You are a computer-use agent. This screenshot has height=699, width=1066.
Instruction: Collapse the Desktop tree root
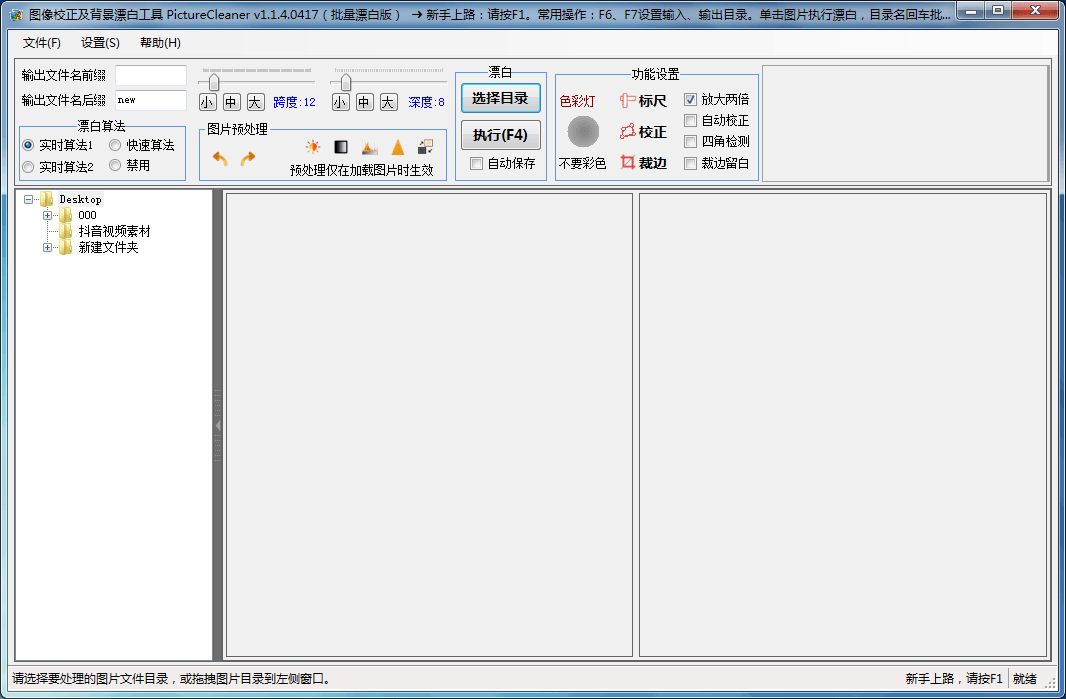28,199
